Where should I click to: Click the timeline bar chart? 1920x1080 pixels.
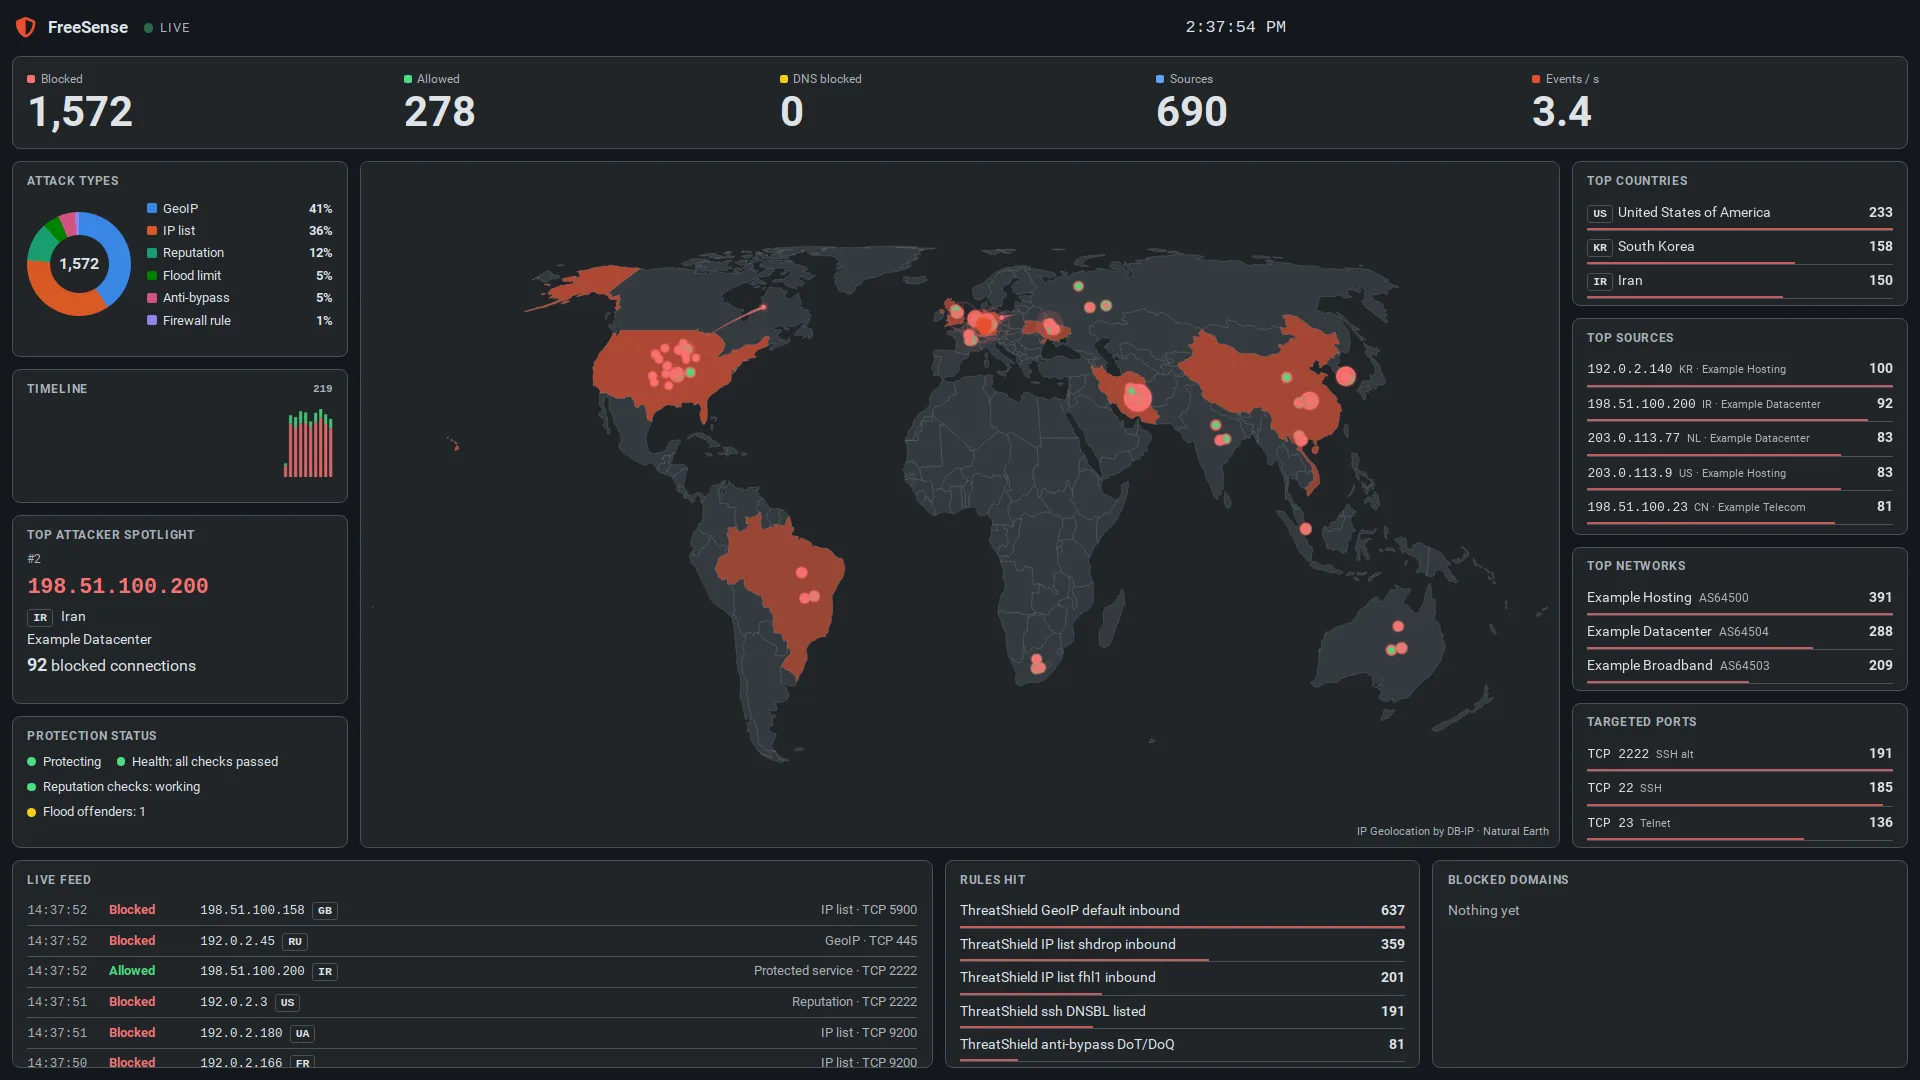(x=308, y=443)
